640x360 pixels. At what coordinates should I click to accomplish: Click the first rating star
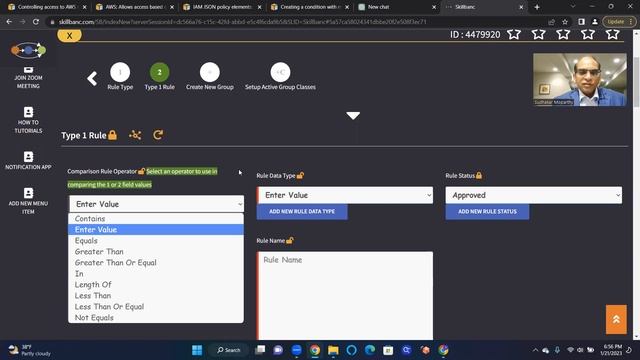[514, 34]
